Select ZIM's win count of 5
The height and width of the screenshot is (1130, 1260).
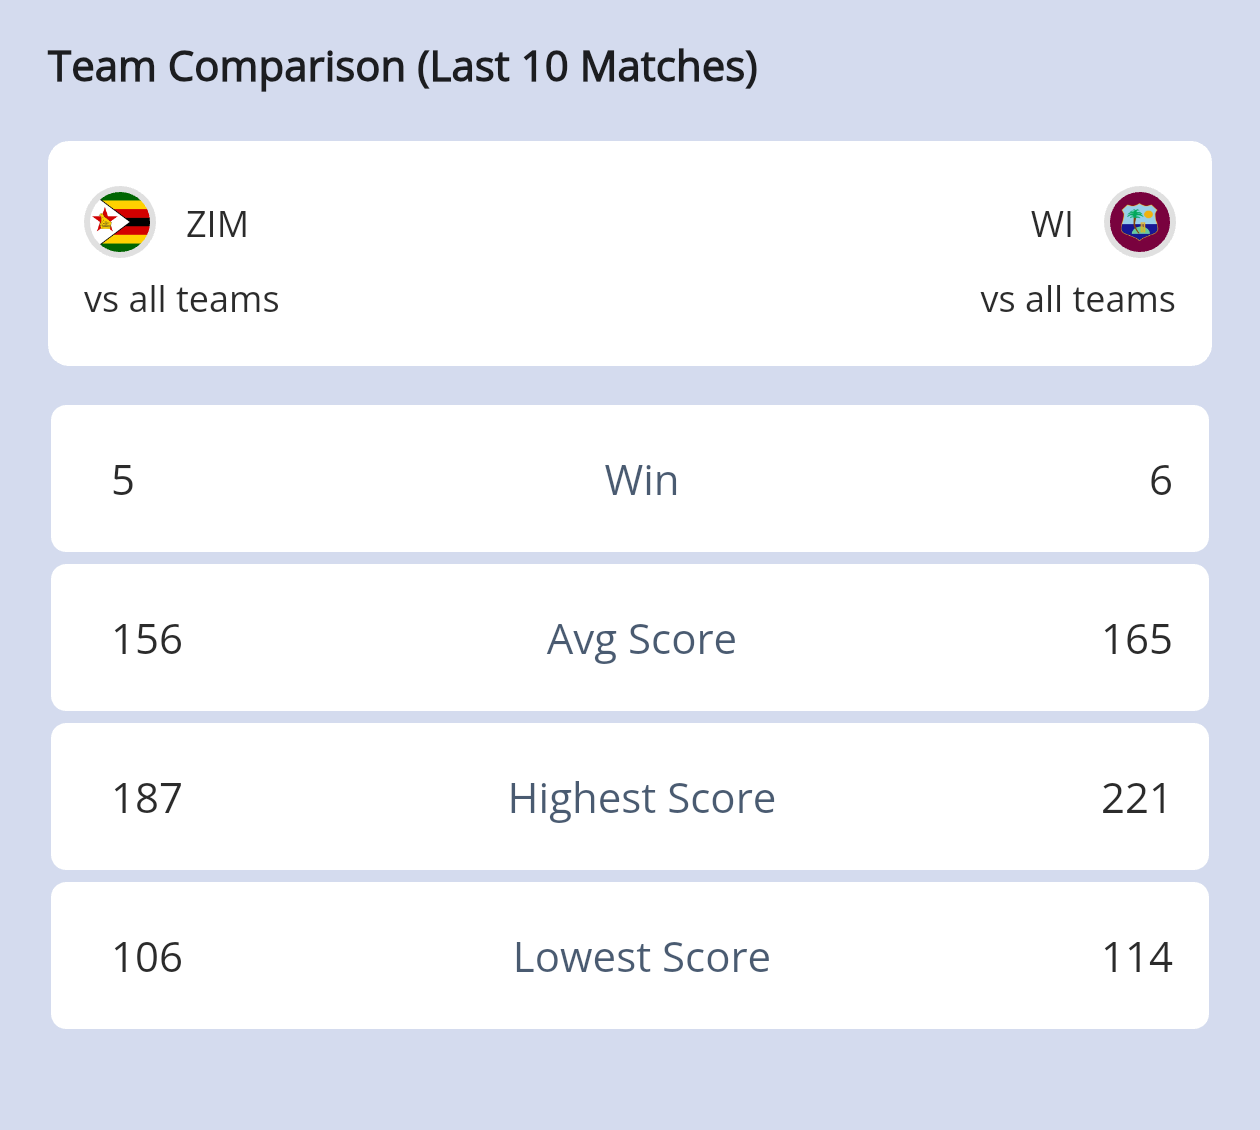coord(123,480)
